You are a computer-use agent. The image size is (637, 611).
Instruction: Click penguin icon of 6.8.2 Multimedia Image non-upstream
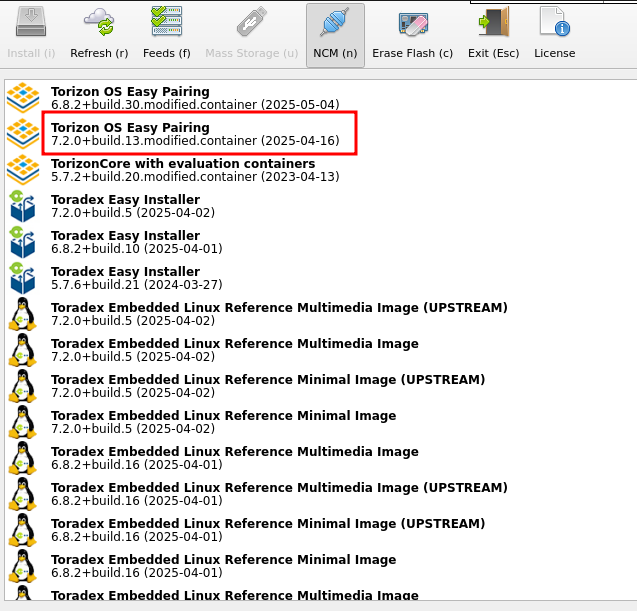point(23,458)
